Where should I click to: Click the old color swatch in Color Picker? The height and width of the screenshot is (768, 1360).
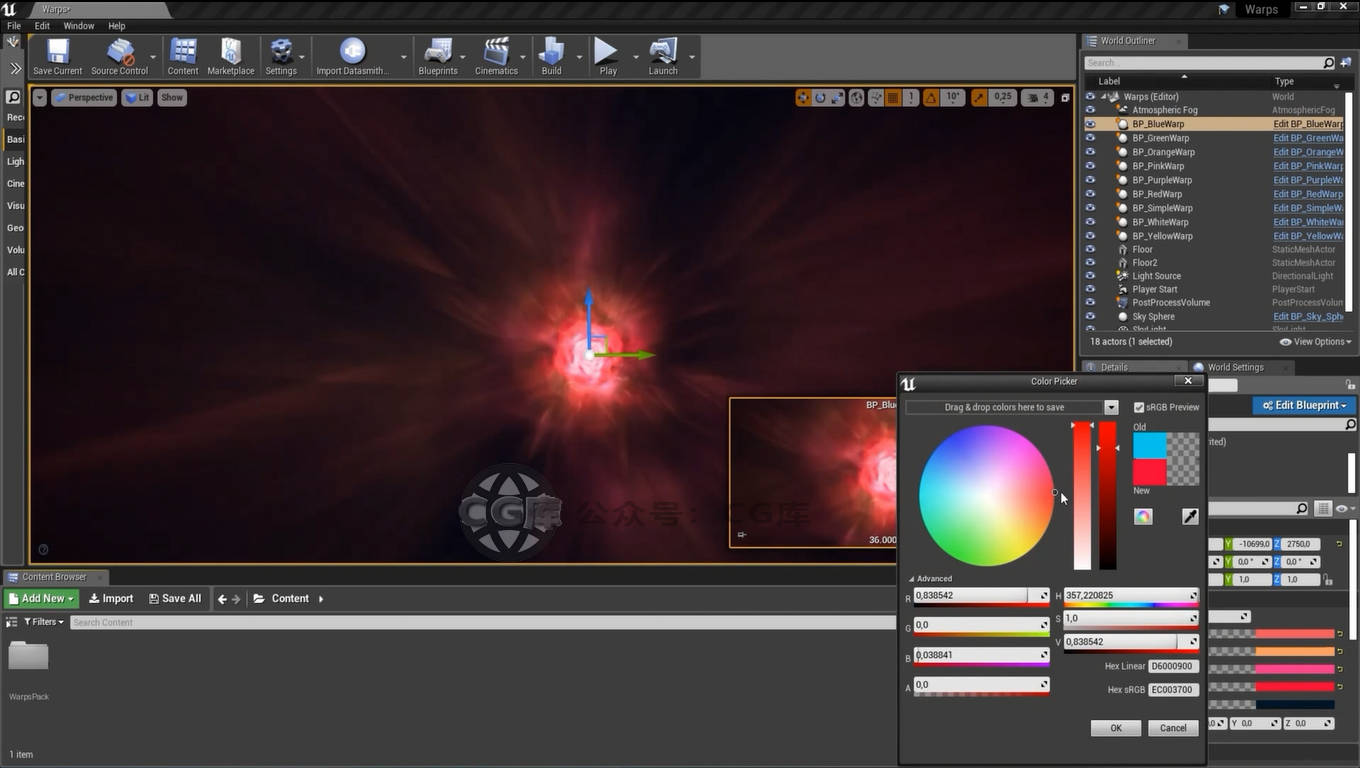pyautogui.click(x=1150, y=446)
